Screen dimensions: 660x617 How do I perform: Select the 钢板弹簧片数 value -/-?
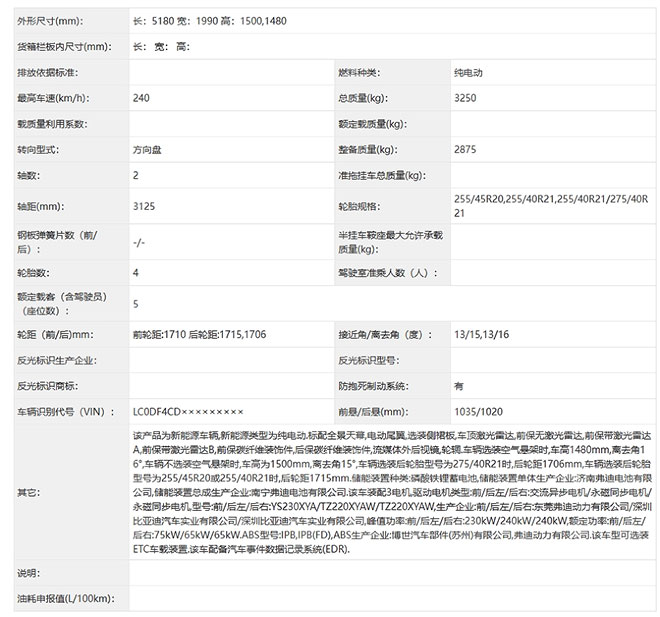(138, 242)
